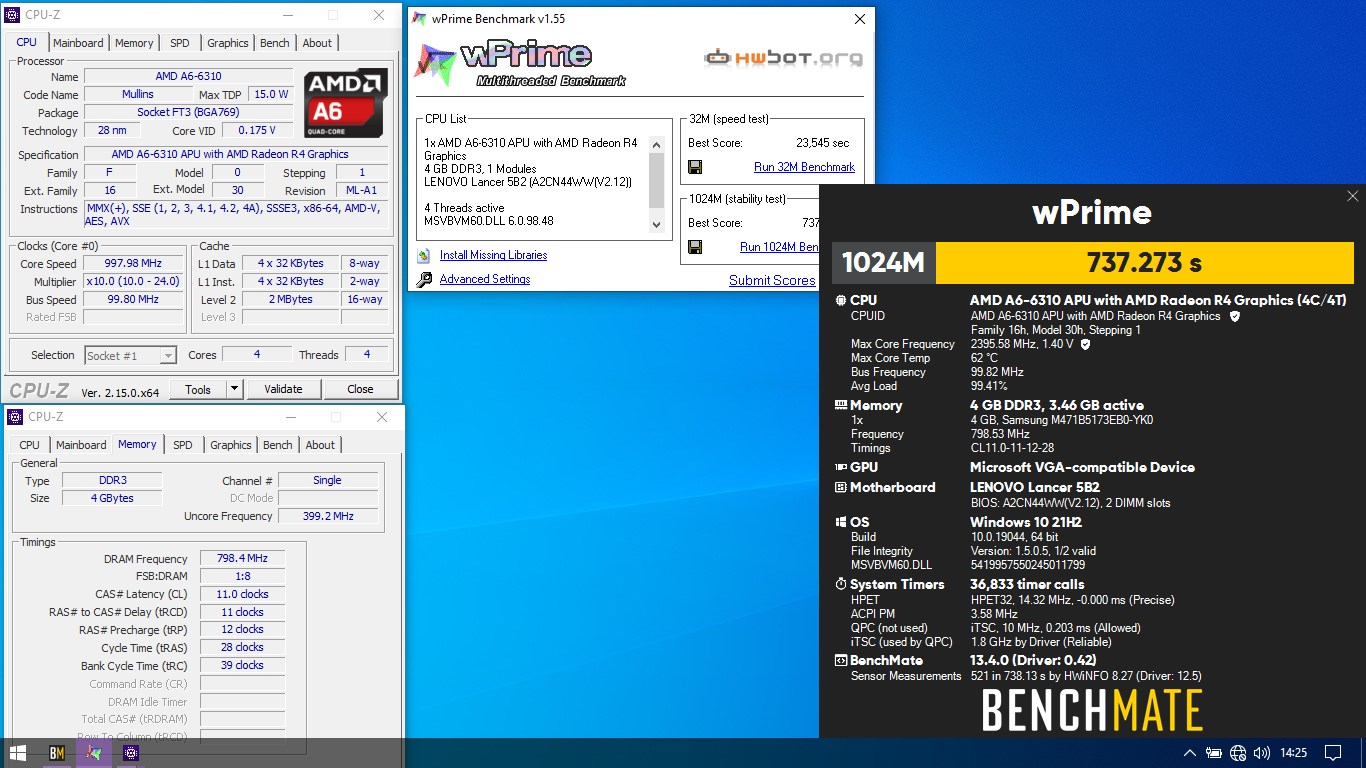Click the volume tray icon
The width and height of the screenshot is (1366, 768).
1261,753
